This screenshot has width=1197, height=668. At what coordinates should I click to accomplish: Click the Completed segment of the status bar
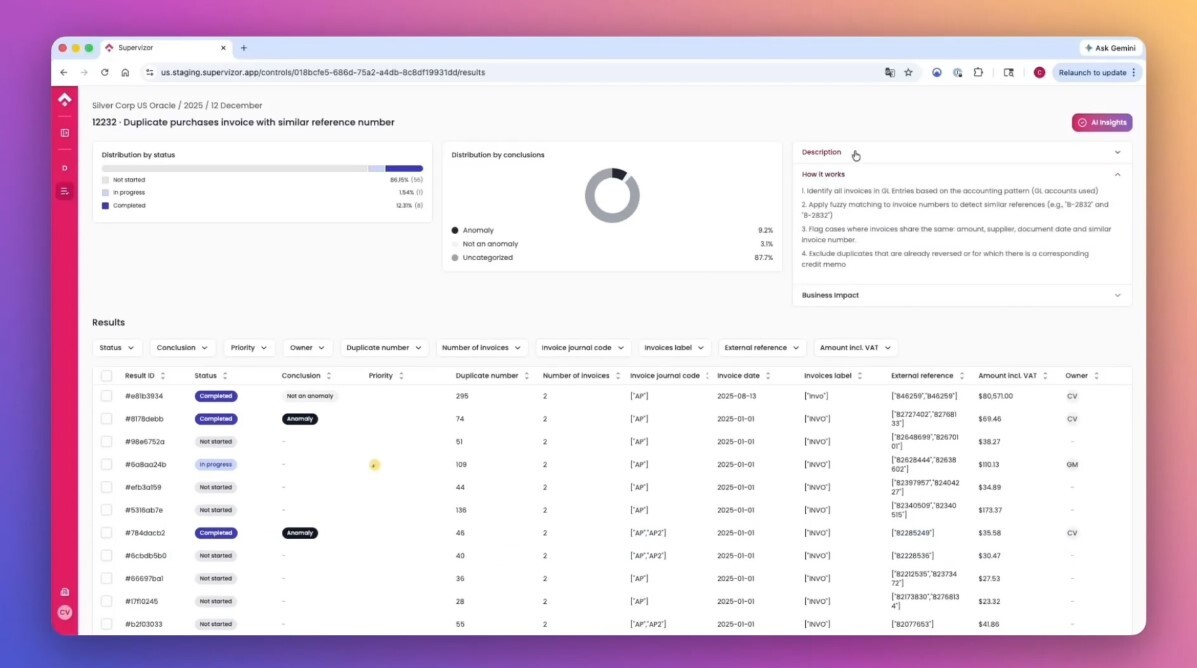(404, 168)
